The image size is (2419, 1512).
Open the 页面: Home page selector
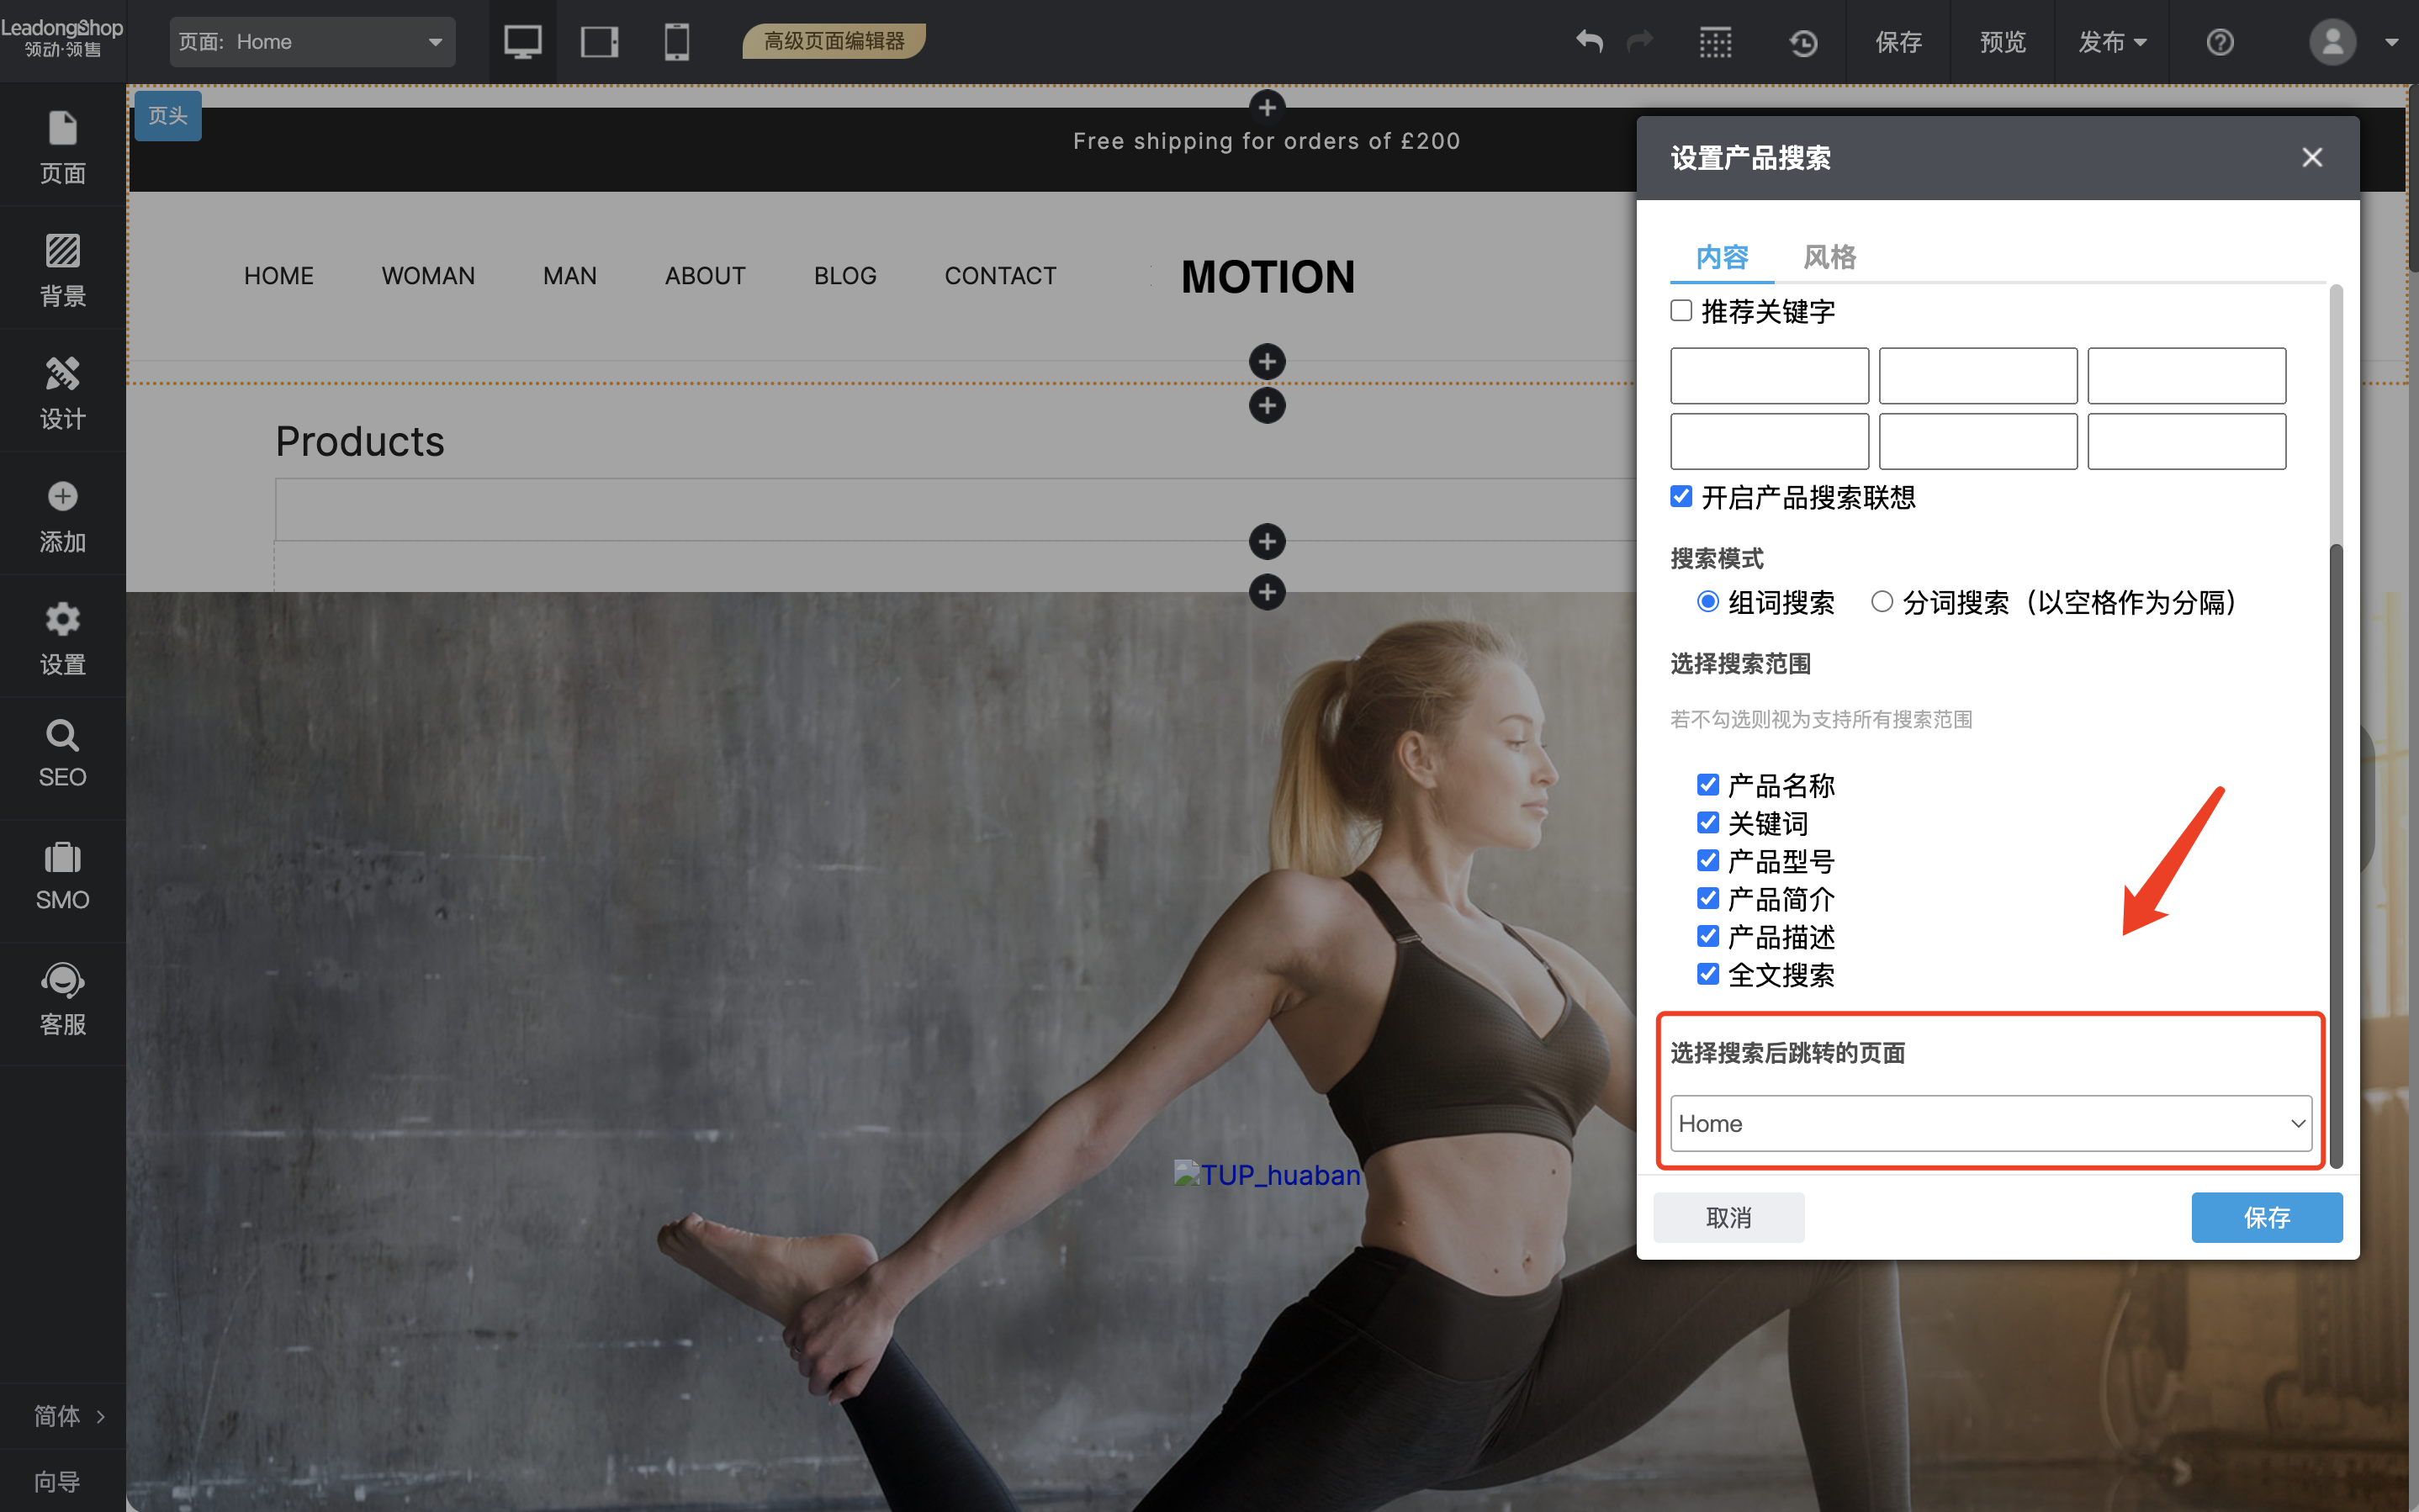point(311,42)
